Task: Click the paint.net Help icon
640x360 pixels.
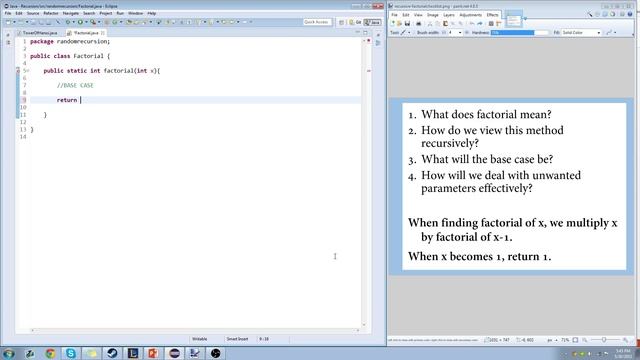Action: (x=630, y=14)
